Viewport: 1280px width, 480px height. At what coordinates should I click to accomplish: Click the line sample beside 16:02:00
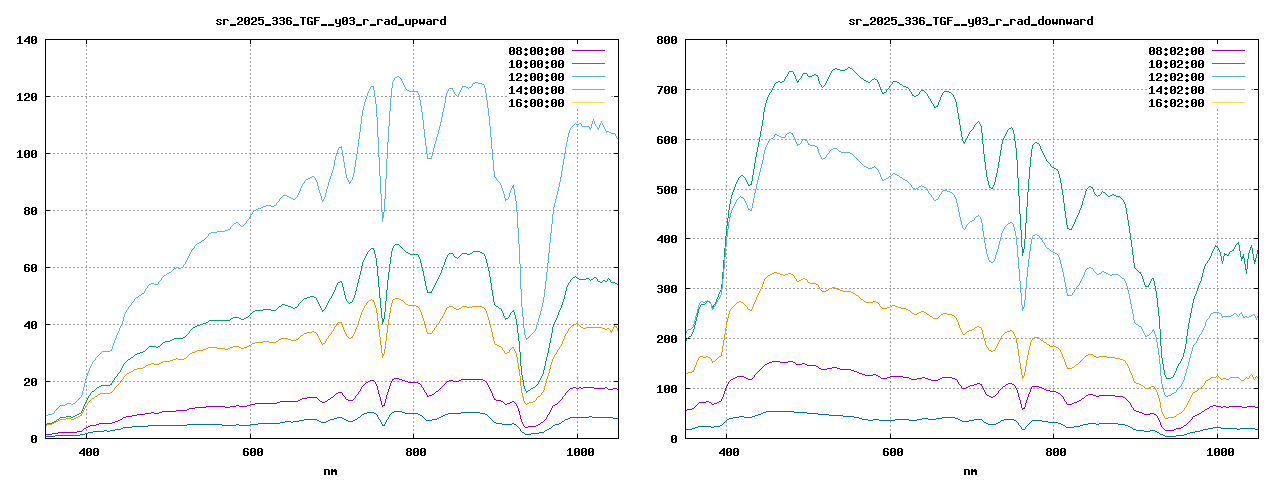(1229, 103)
